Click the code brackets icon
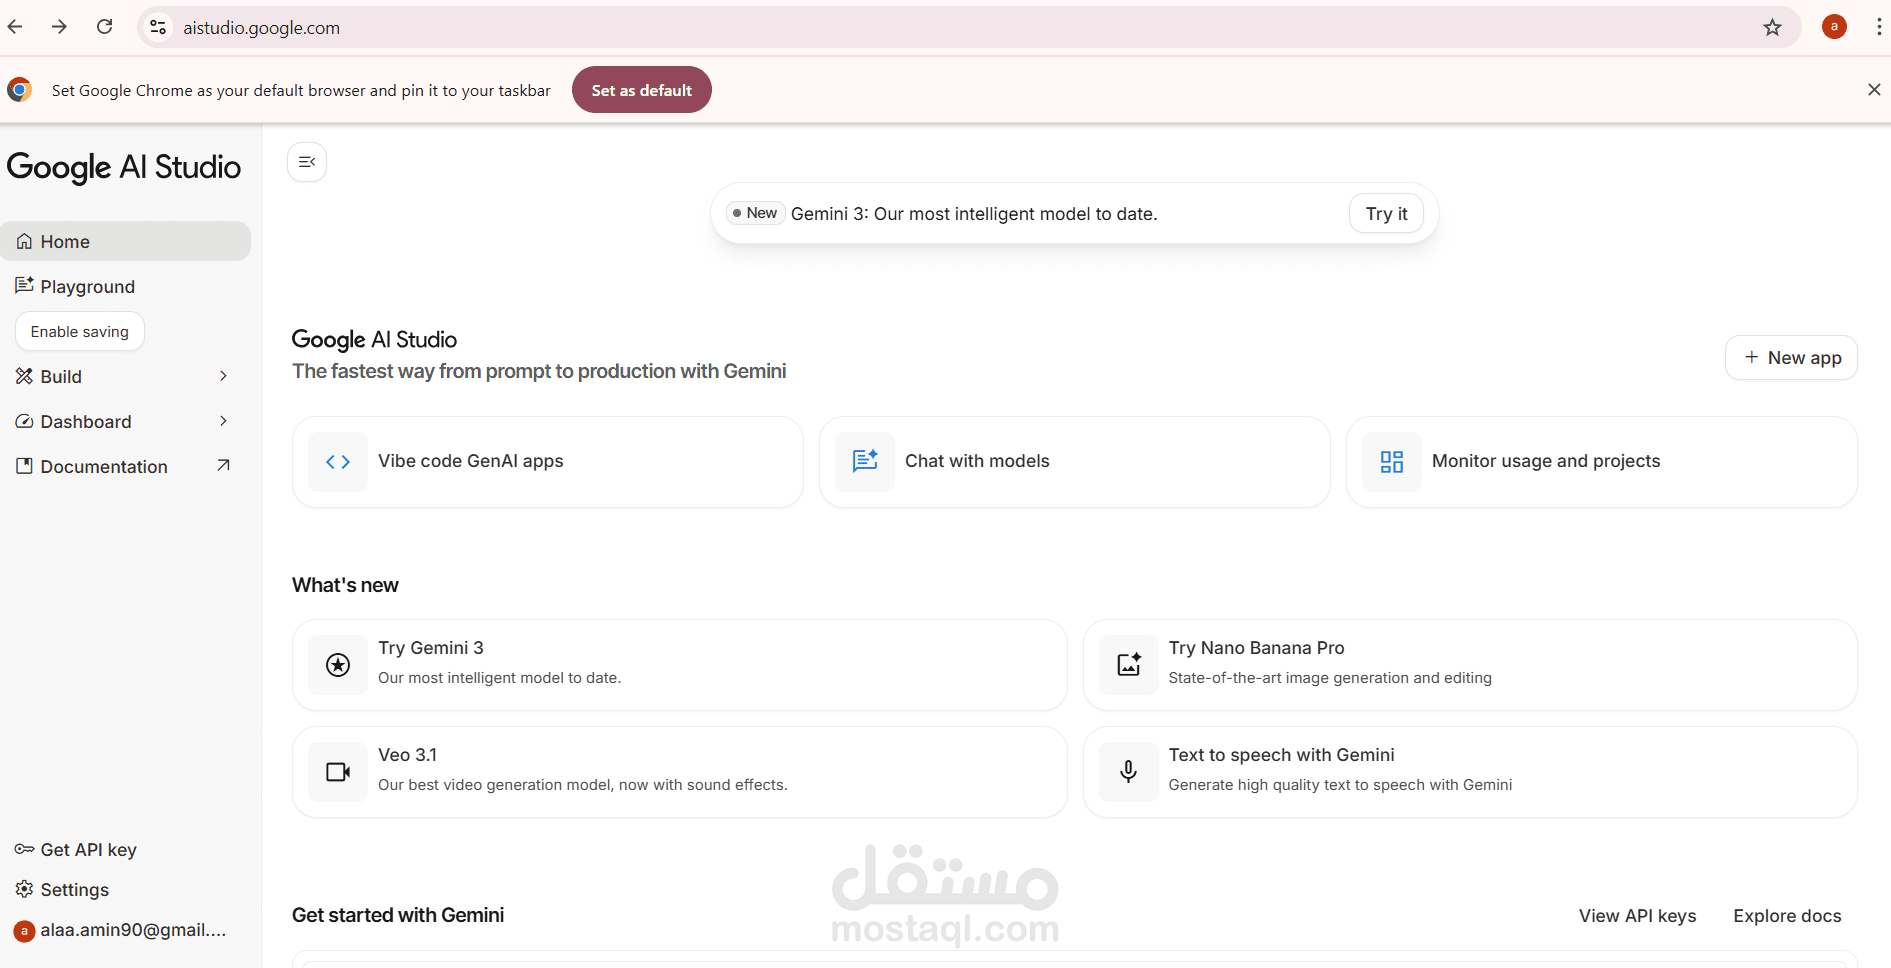Screen dimensions: 1891x968 coord(338,461)
